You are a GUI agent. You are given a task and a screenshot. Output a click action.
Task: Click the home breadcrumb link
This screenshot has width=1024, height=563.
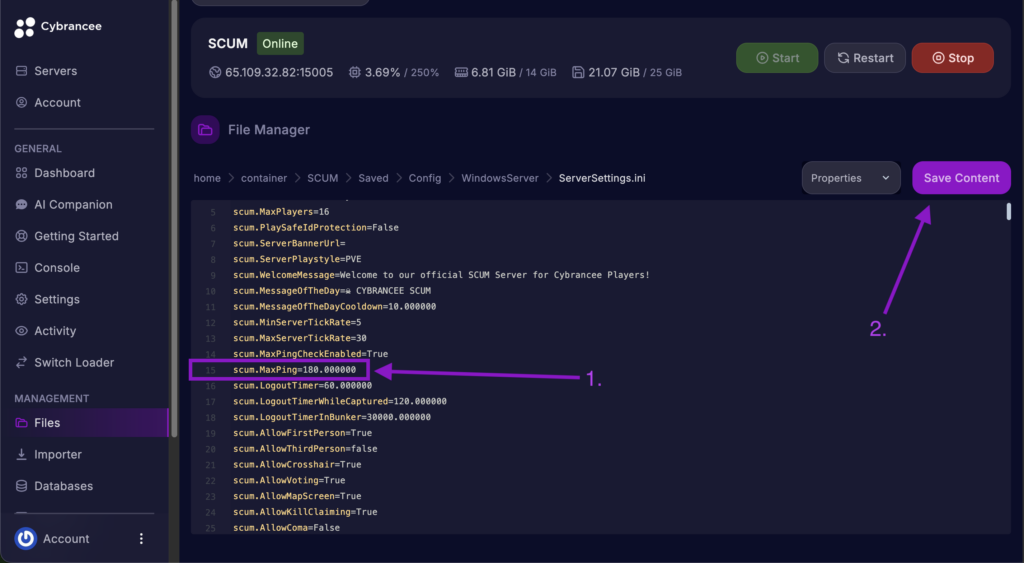tap(207, 178)
